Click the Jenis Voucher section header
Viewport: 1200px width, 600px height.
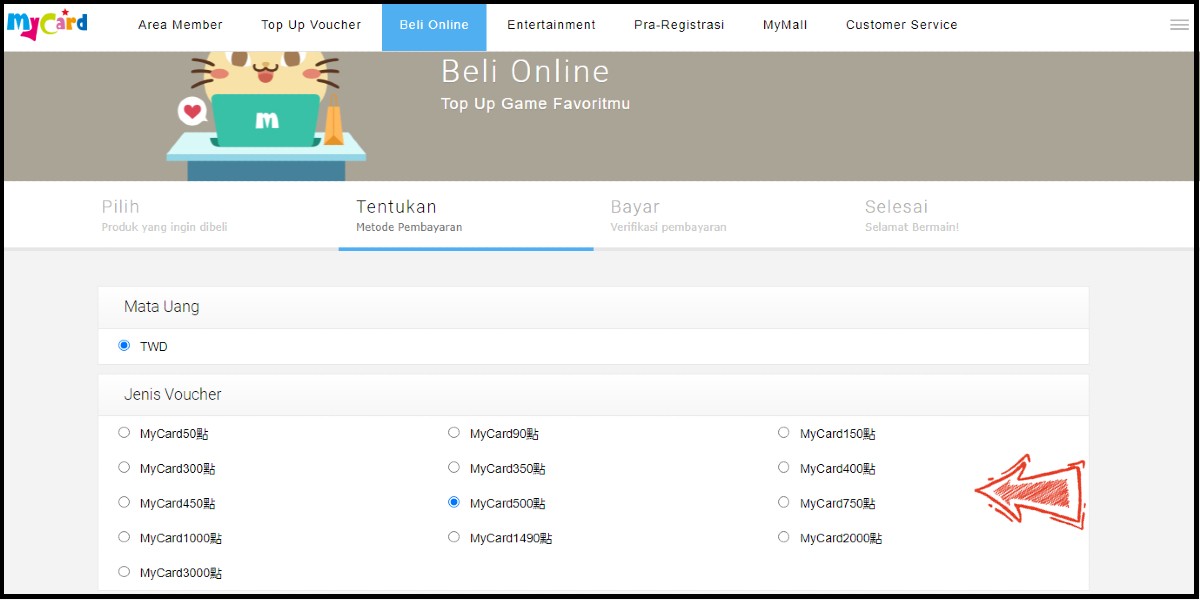(593, 395)
